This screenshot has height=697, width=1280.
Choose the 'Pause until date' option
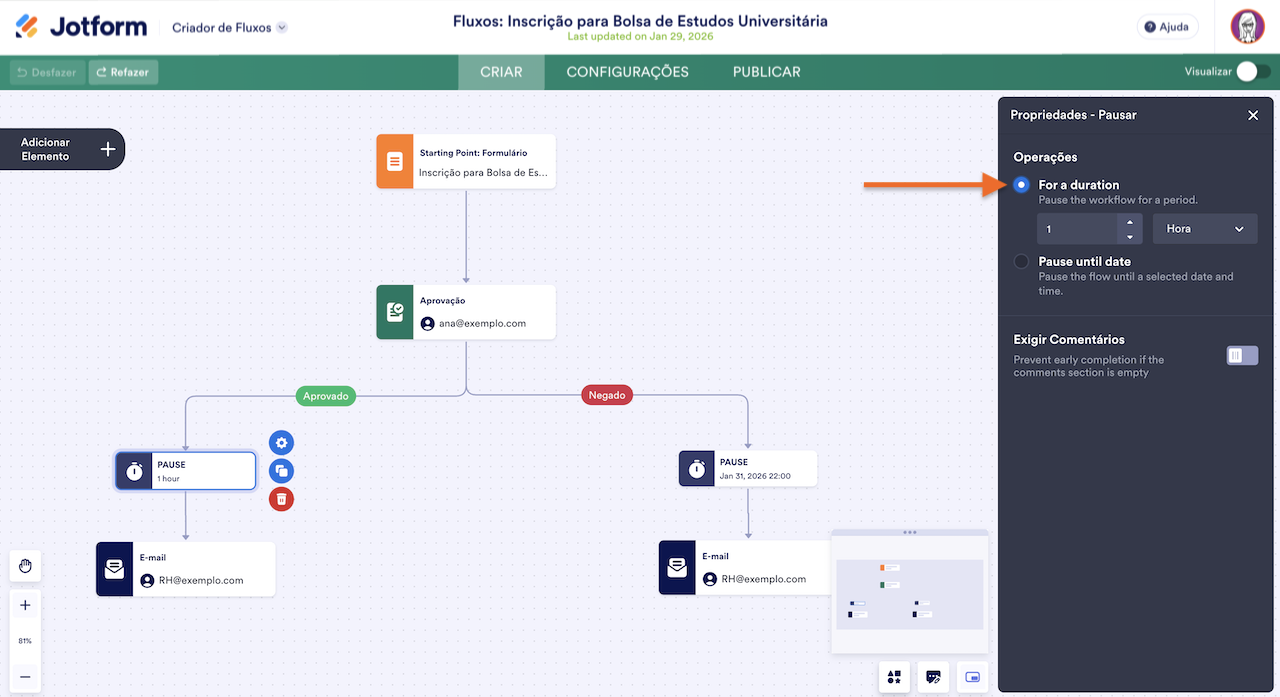coord(1021,262)
